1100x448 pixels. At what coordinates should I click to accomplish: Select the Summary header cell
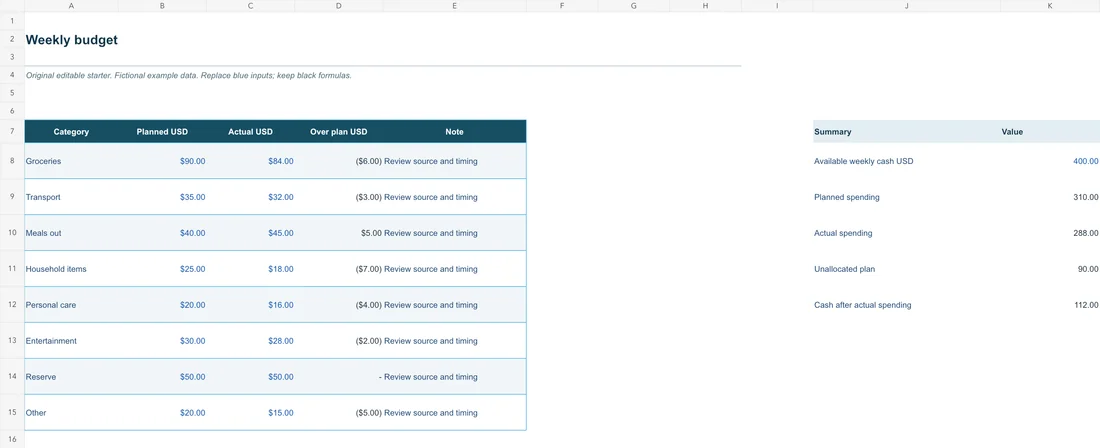click(907, 131)
